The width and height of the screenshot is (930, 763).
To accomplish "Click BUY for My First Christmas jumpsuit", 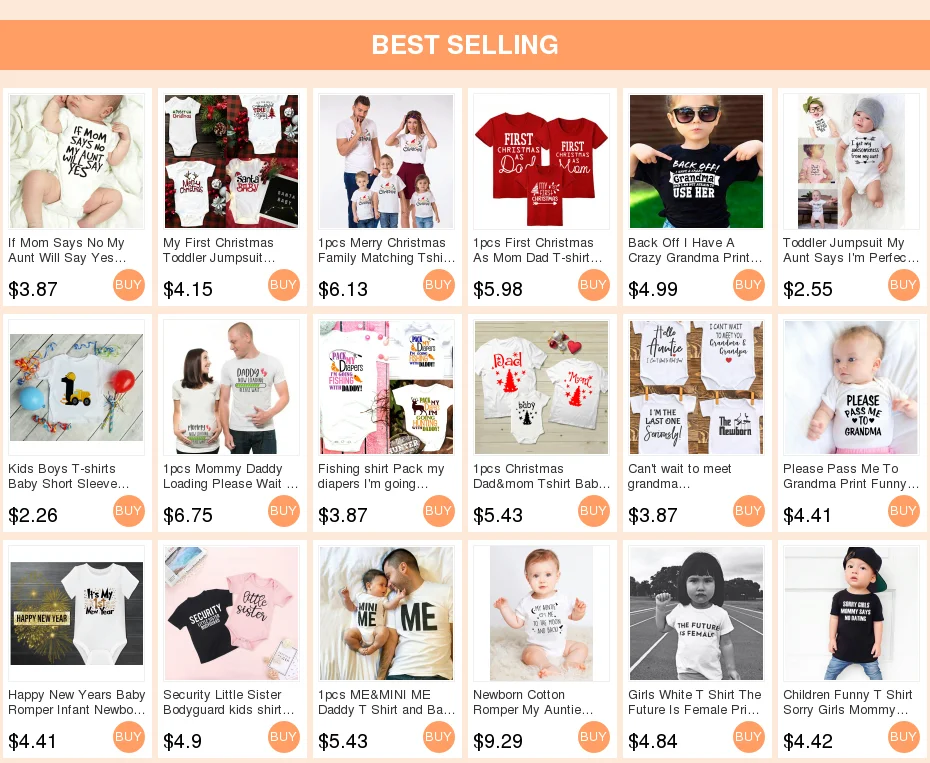I will click(x=284, y=285).
